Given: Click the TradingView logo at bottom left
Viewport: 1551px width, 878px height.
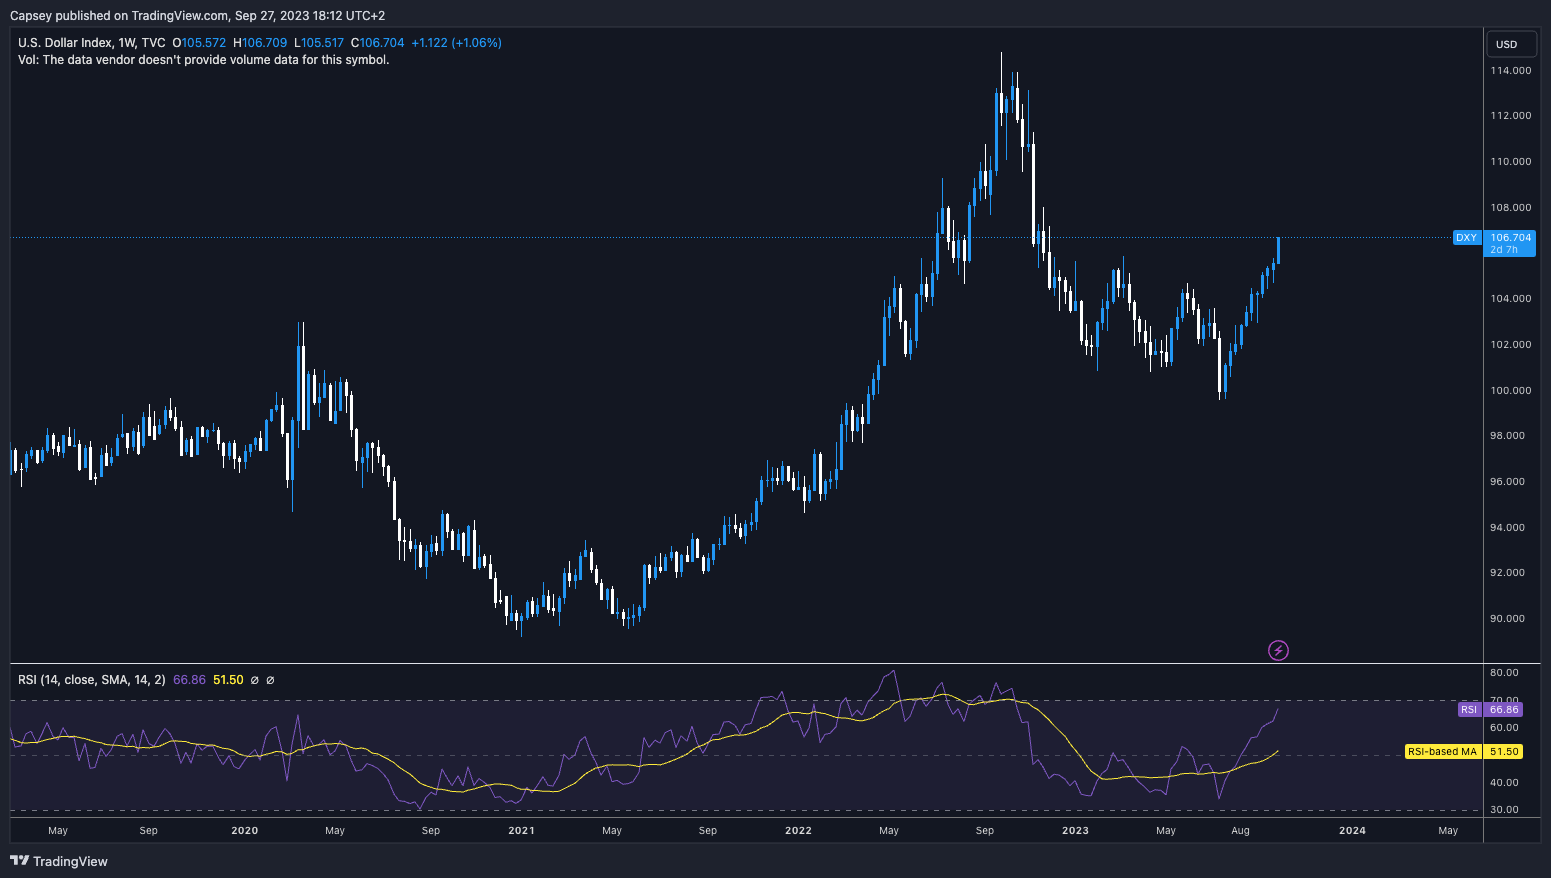Looking at the screenshot, I should tap(59, 861).
